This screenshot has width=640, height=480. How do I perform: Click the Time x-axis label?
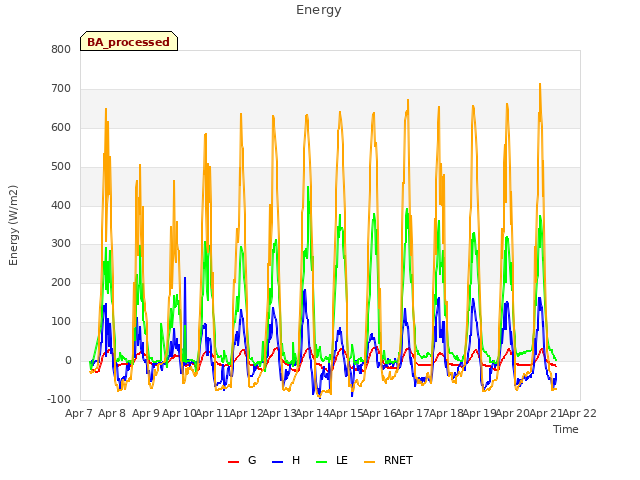pos(565,429)
